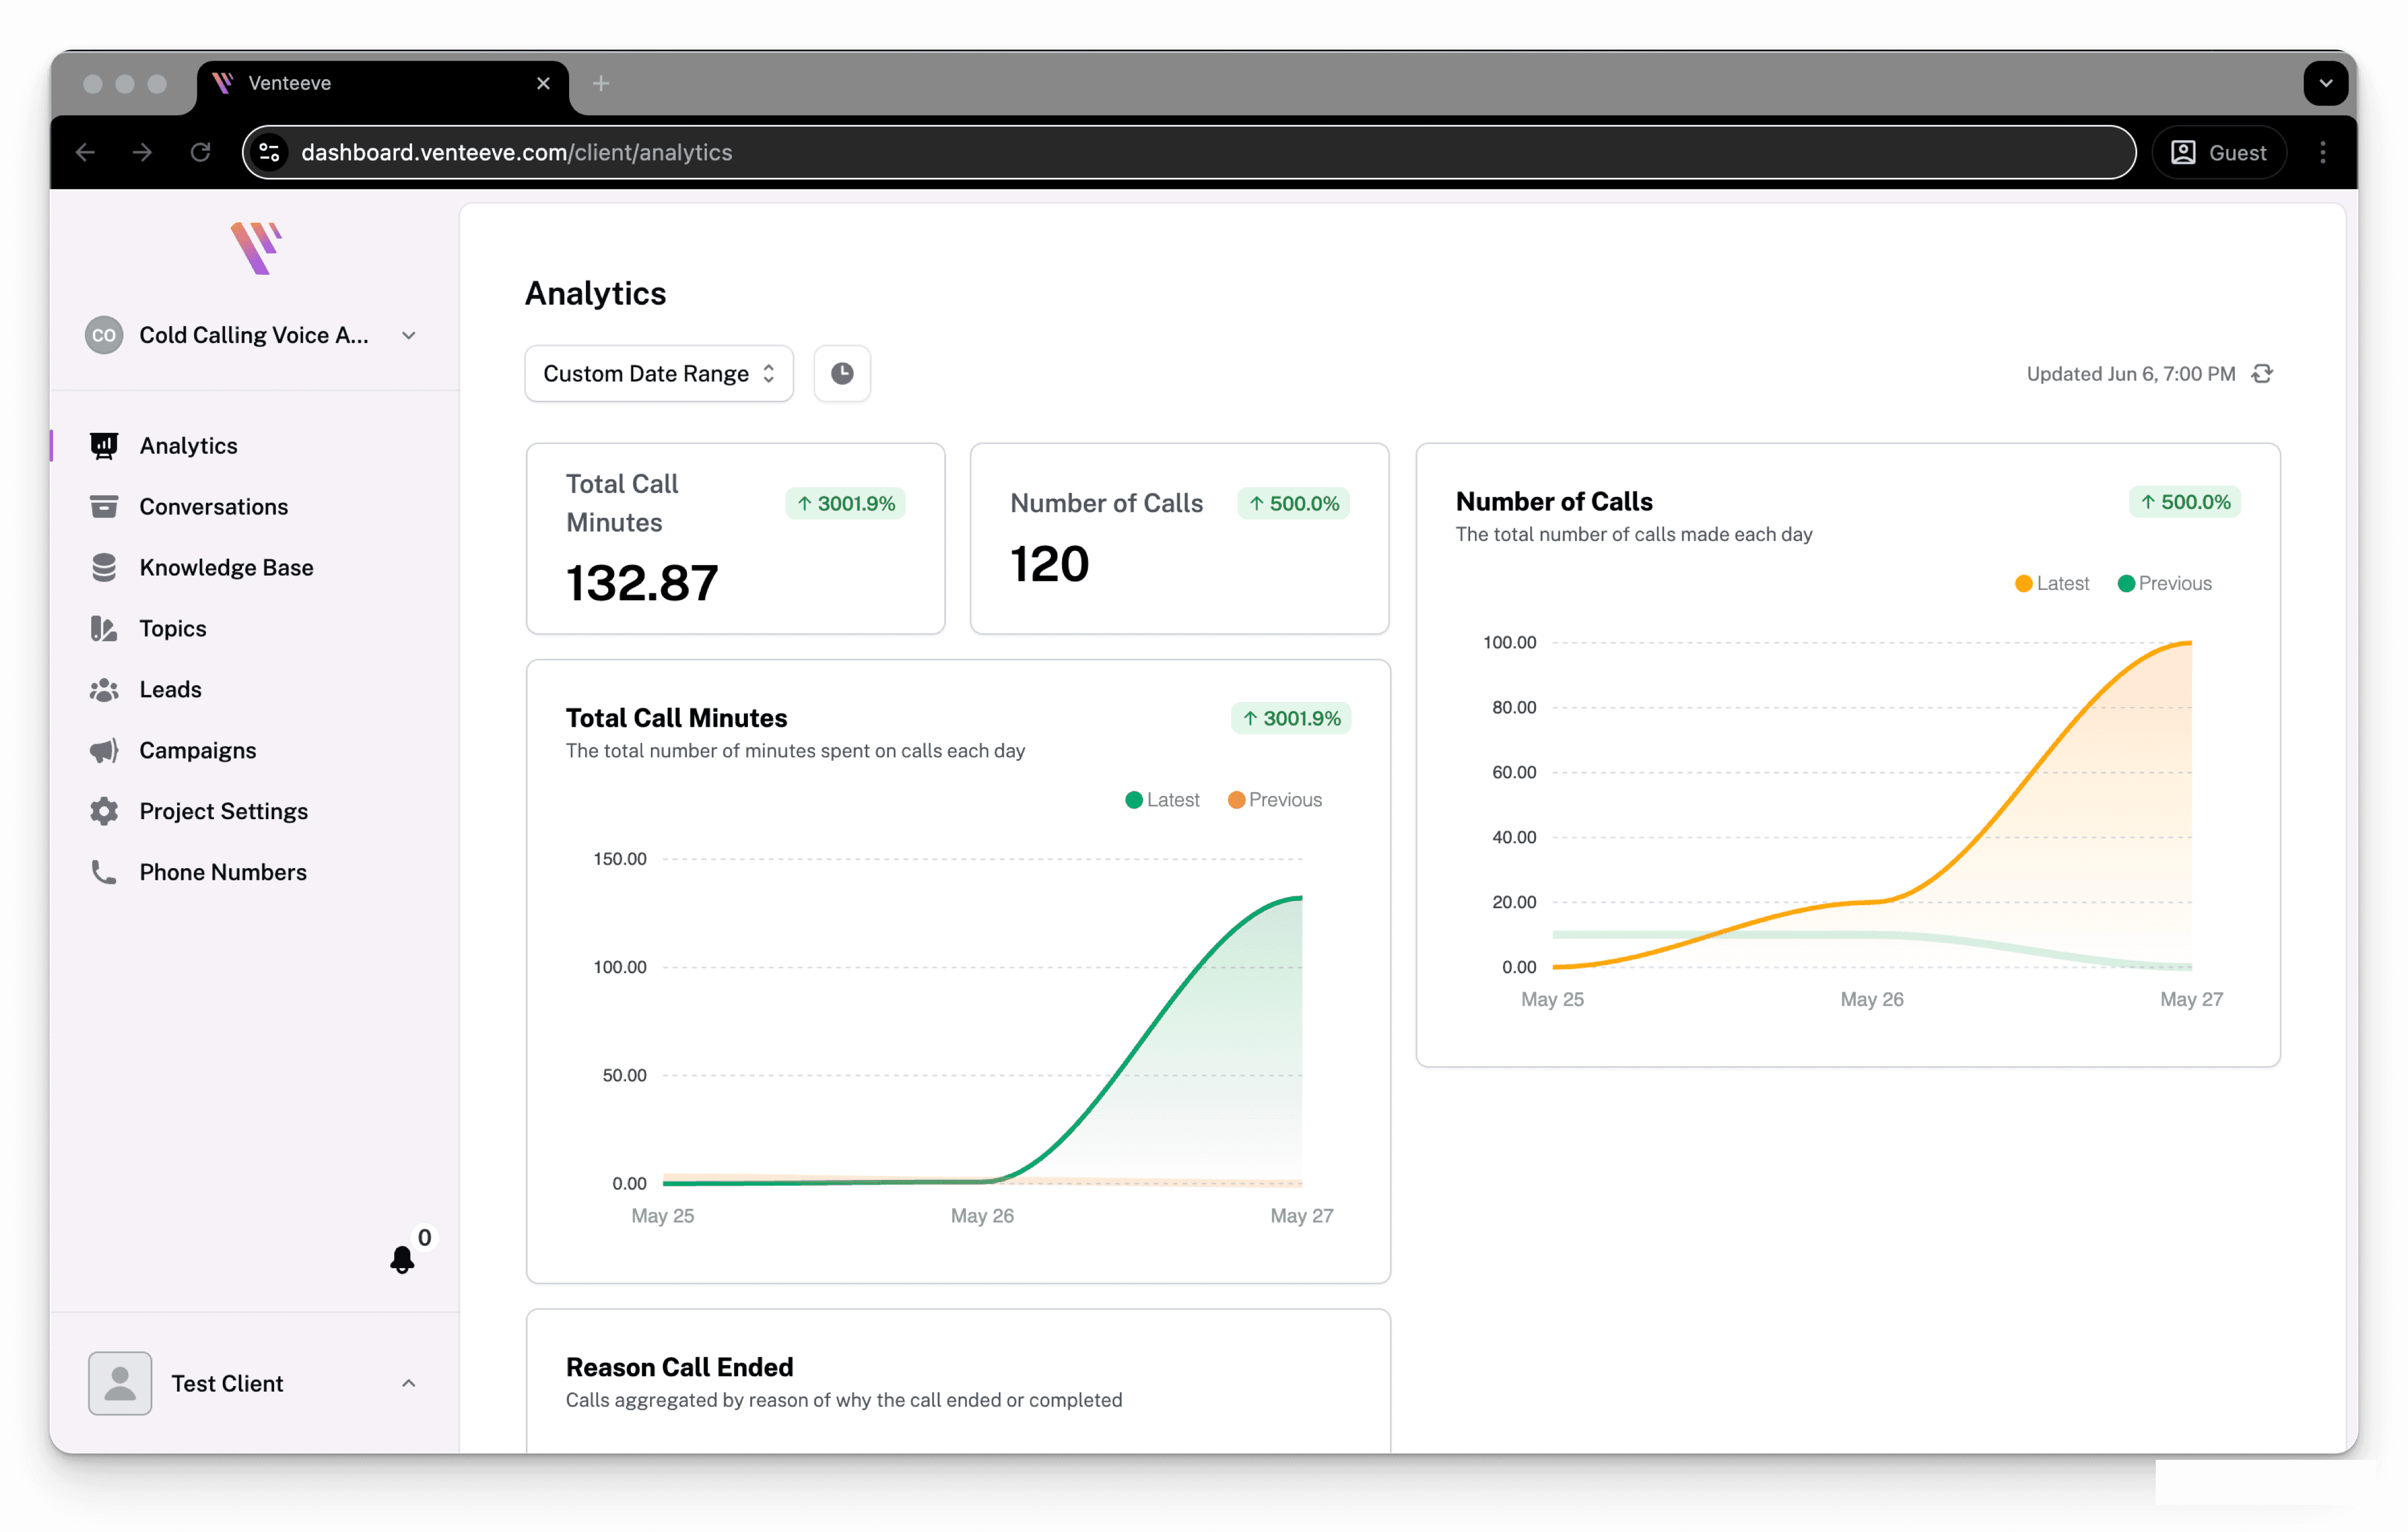Screen dimensions: 2408x1532
Task: Open the Guest profile button
Action: (x=2219, y=152)
